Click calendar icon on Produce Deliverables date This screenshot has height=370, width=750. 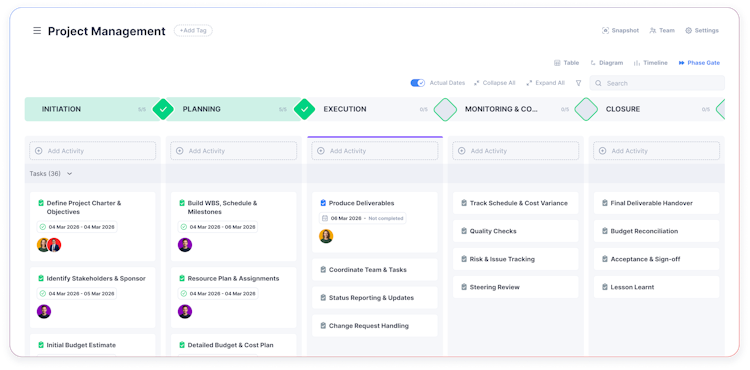(x=325, y=218)
